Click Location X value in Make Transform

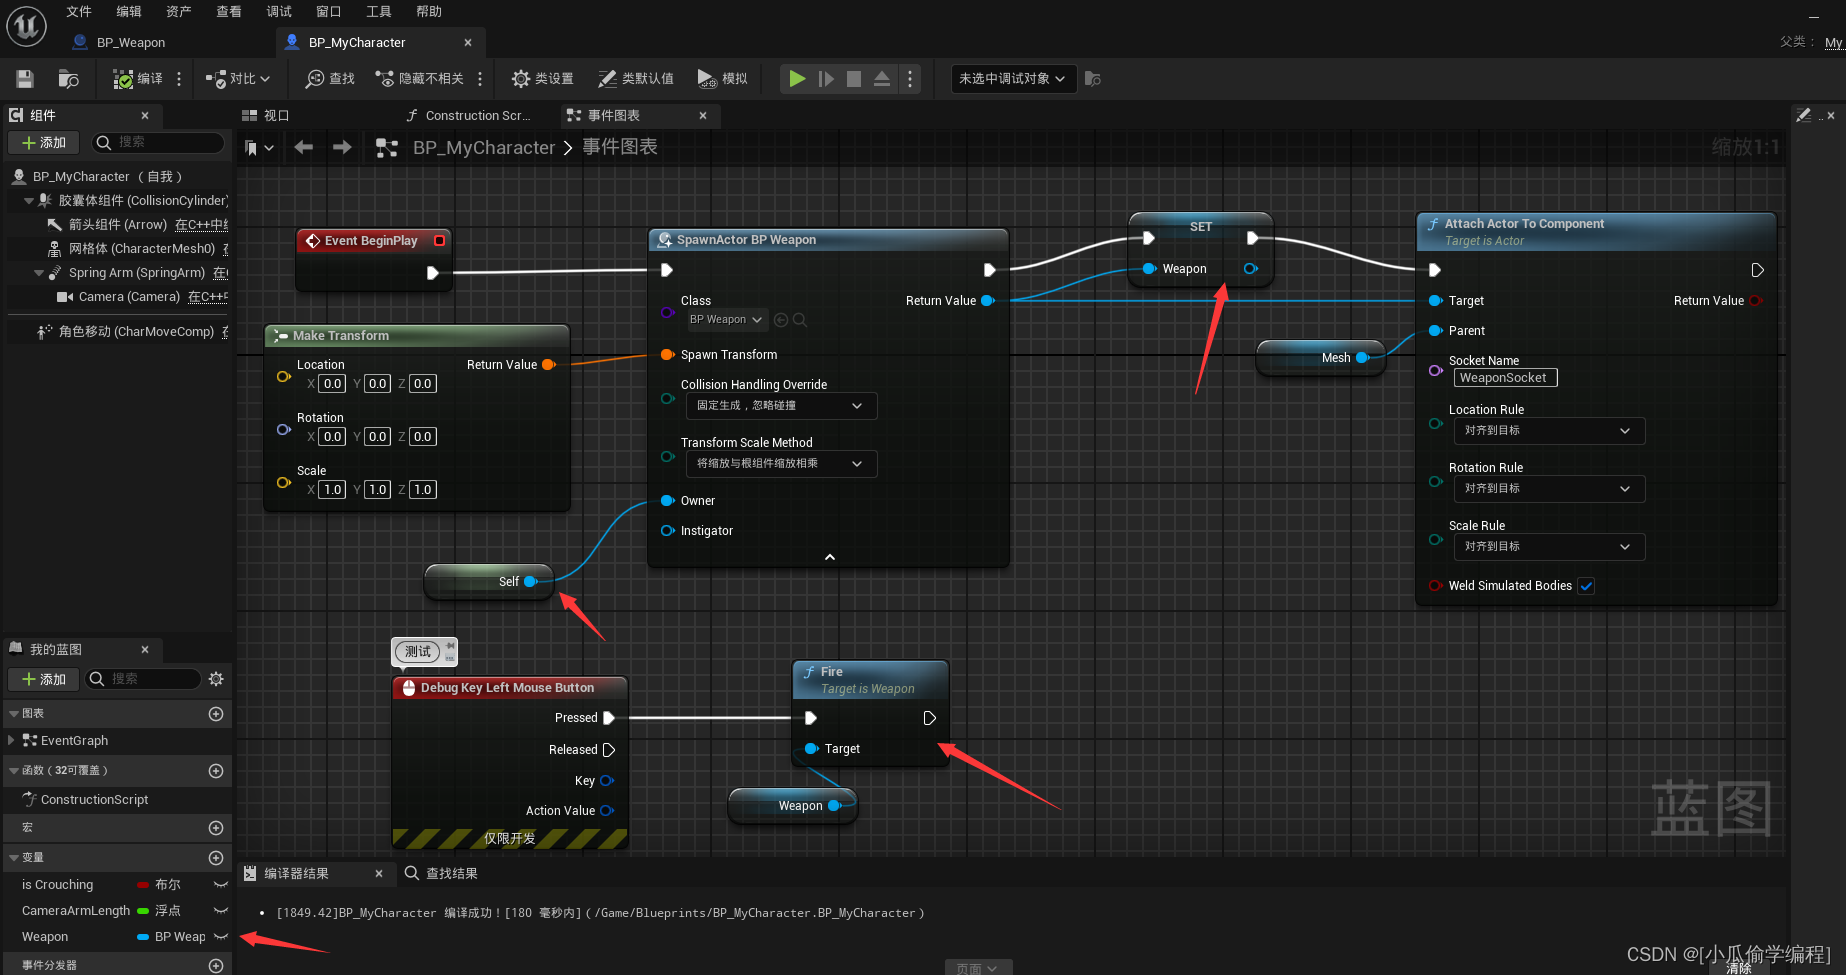pos(333,384)
